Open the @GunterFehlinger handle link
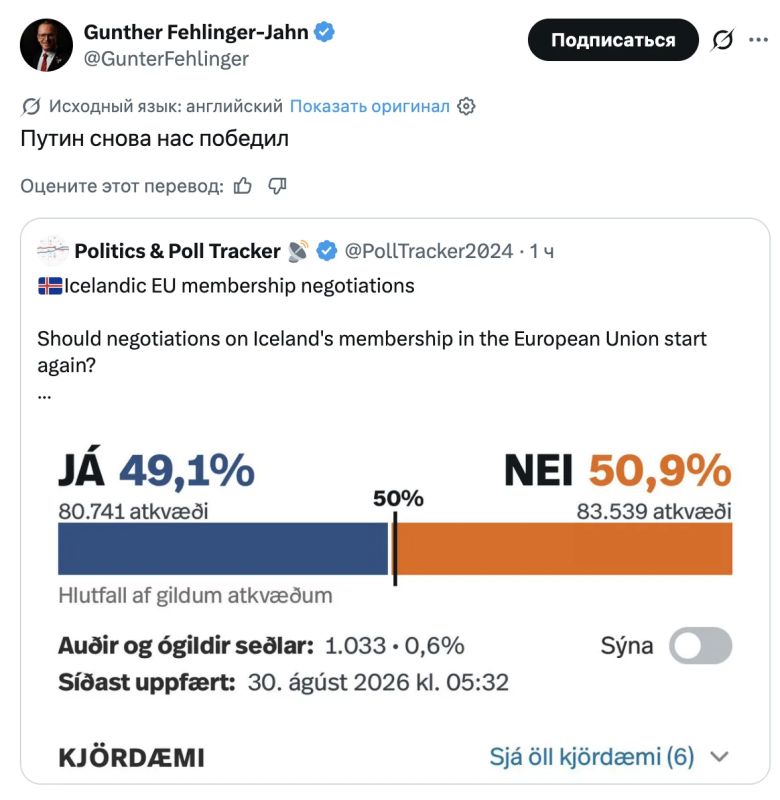The height and width of the screenshot is (800, 780). pos(166,59)
